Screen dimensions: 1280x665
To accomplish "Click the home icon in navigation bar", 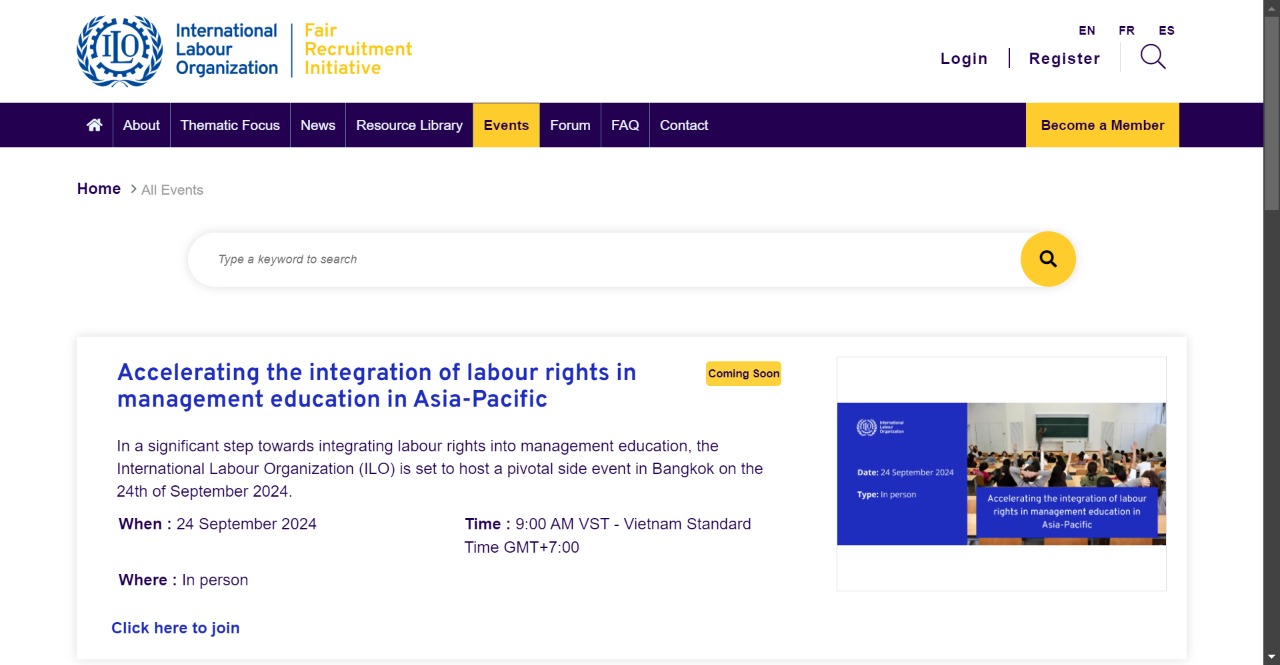I will tap(94, 125).
